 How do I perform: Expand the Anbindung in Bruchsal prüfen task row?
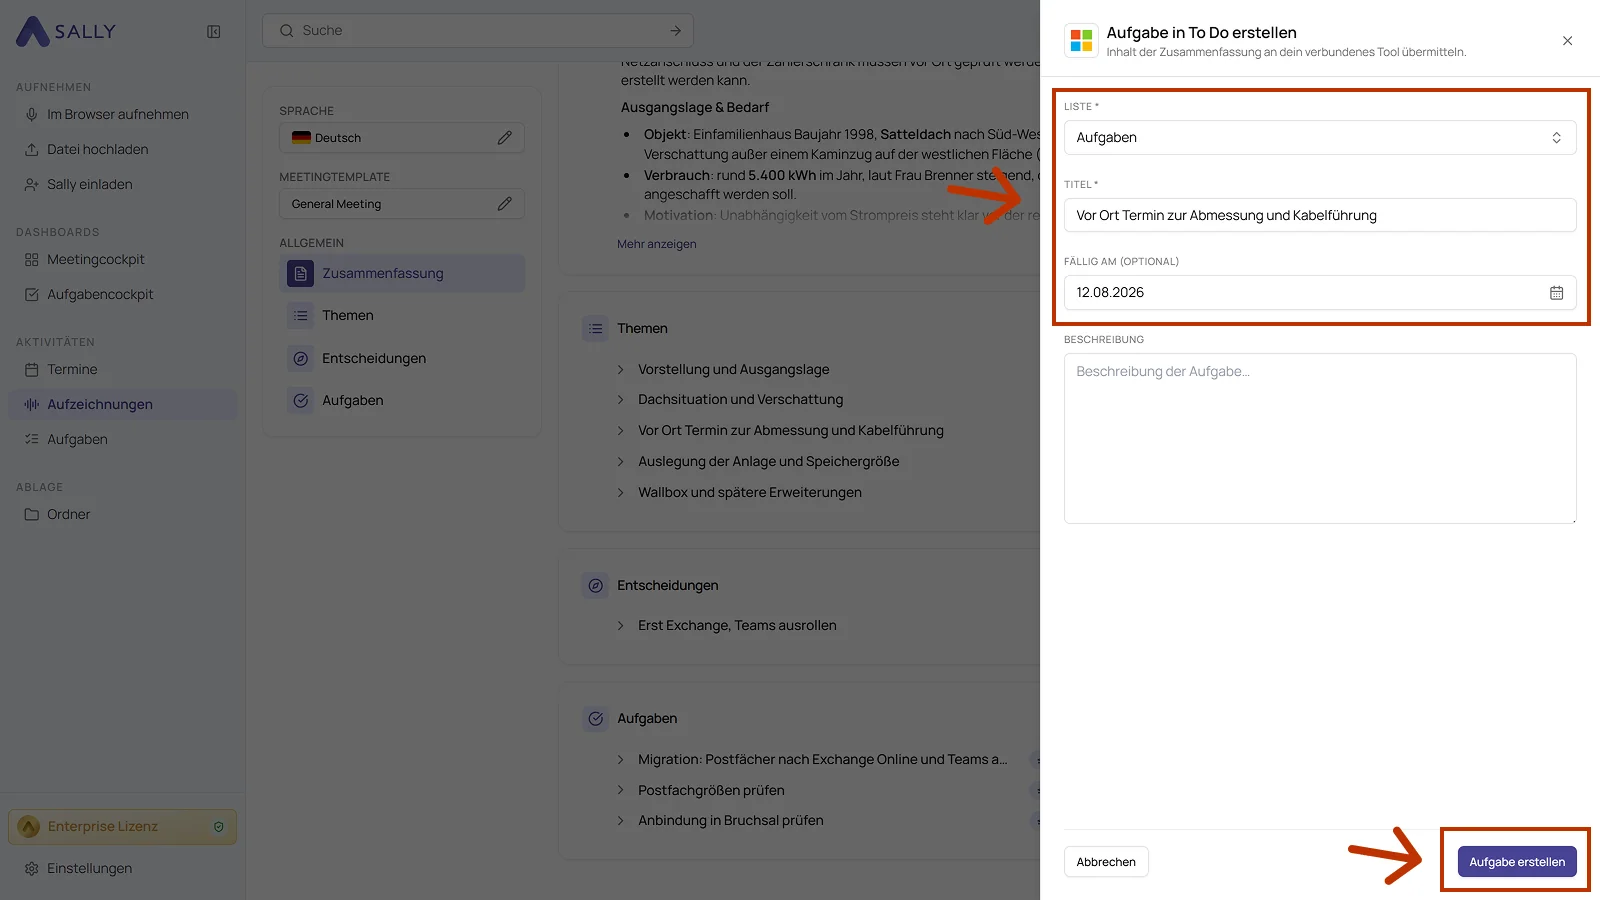[x=620, y=821]
